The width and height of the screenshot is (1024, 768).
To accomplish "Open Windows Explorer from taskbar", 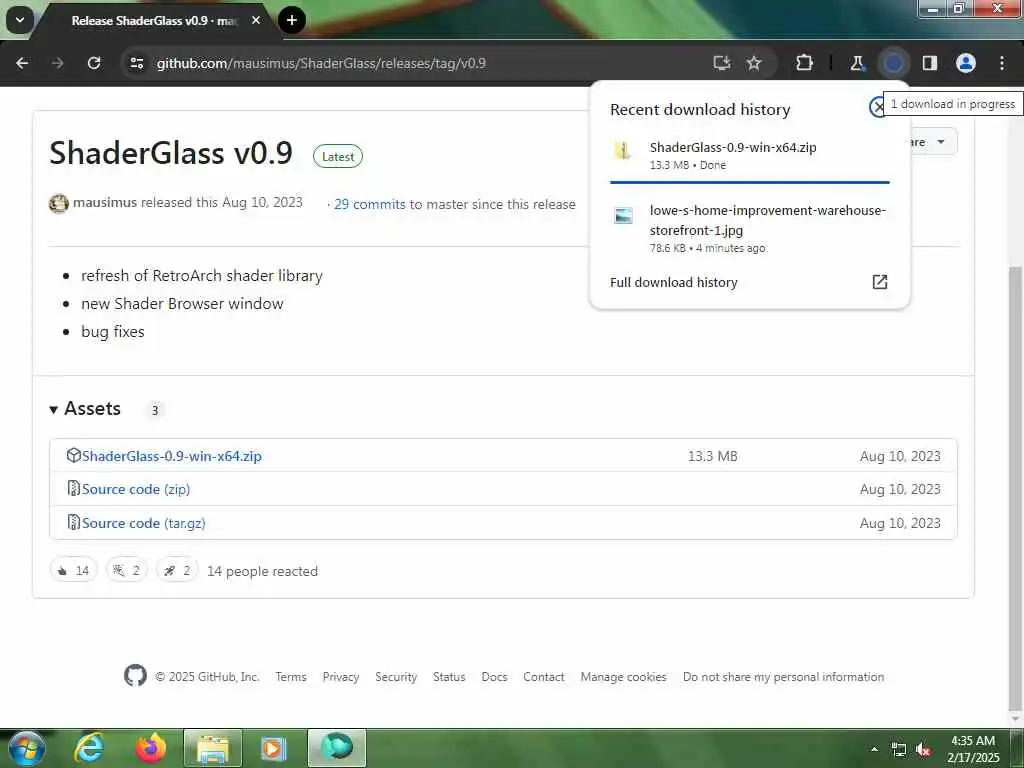I will point(213,748).
